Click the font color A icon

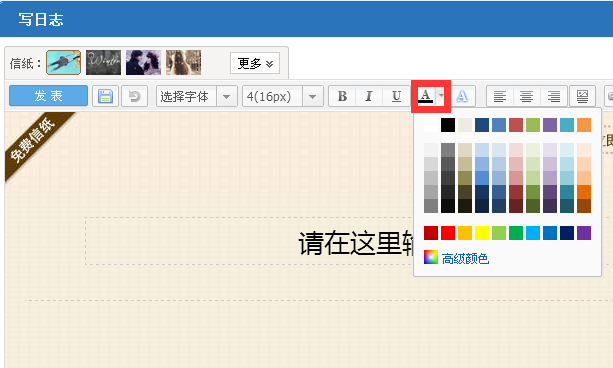pyautogui.click(x=425, y=96)
